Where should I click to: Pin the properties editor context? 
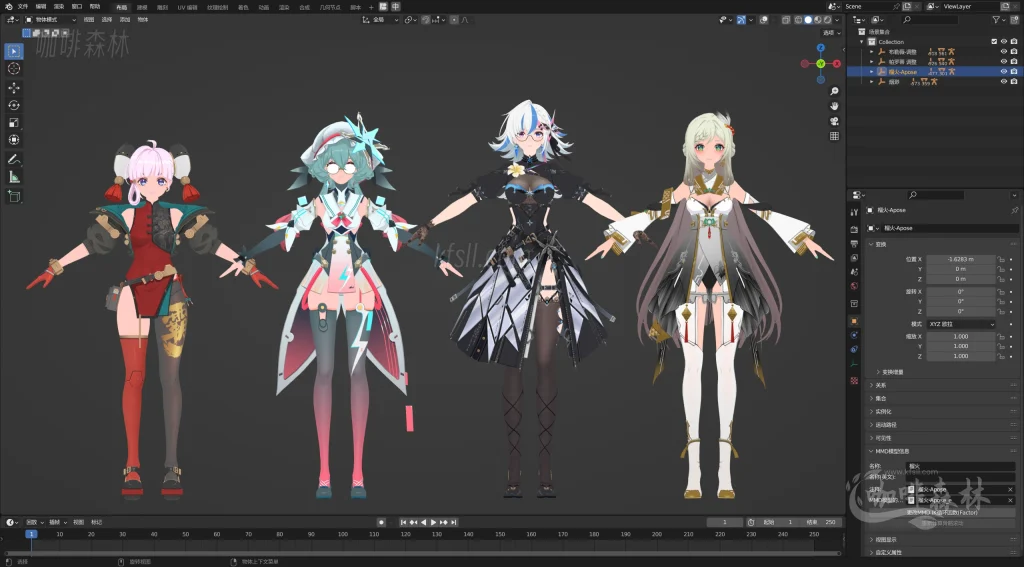1014,210
